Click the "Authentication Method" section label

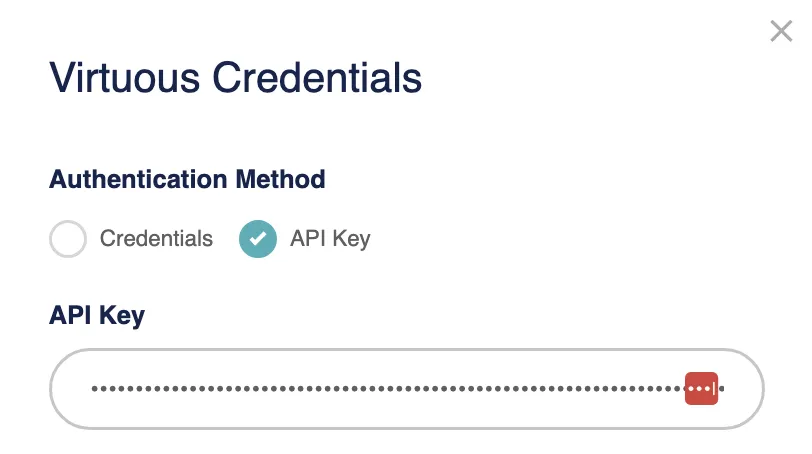[x=187, y=180]
